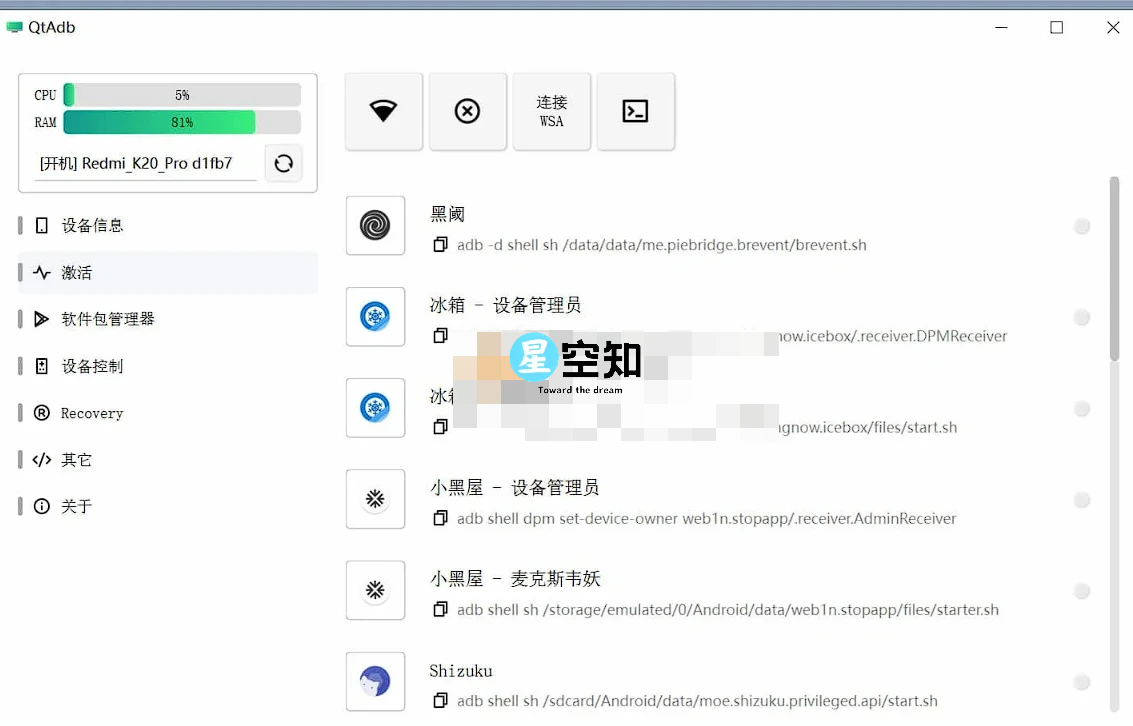Copy the Shizuku activation command
The height and width of the screenshot is (726, 1133).
tap(440, 701)
